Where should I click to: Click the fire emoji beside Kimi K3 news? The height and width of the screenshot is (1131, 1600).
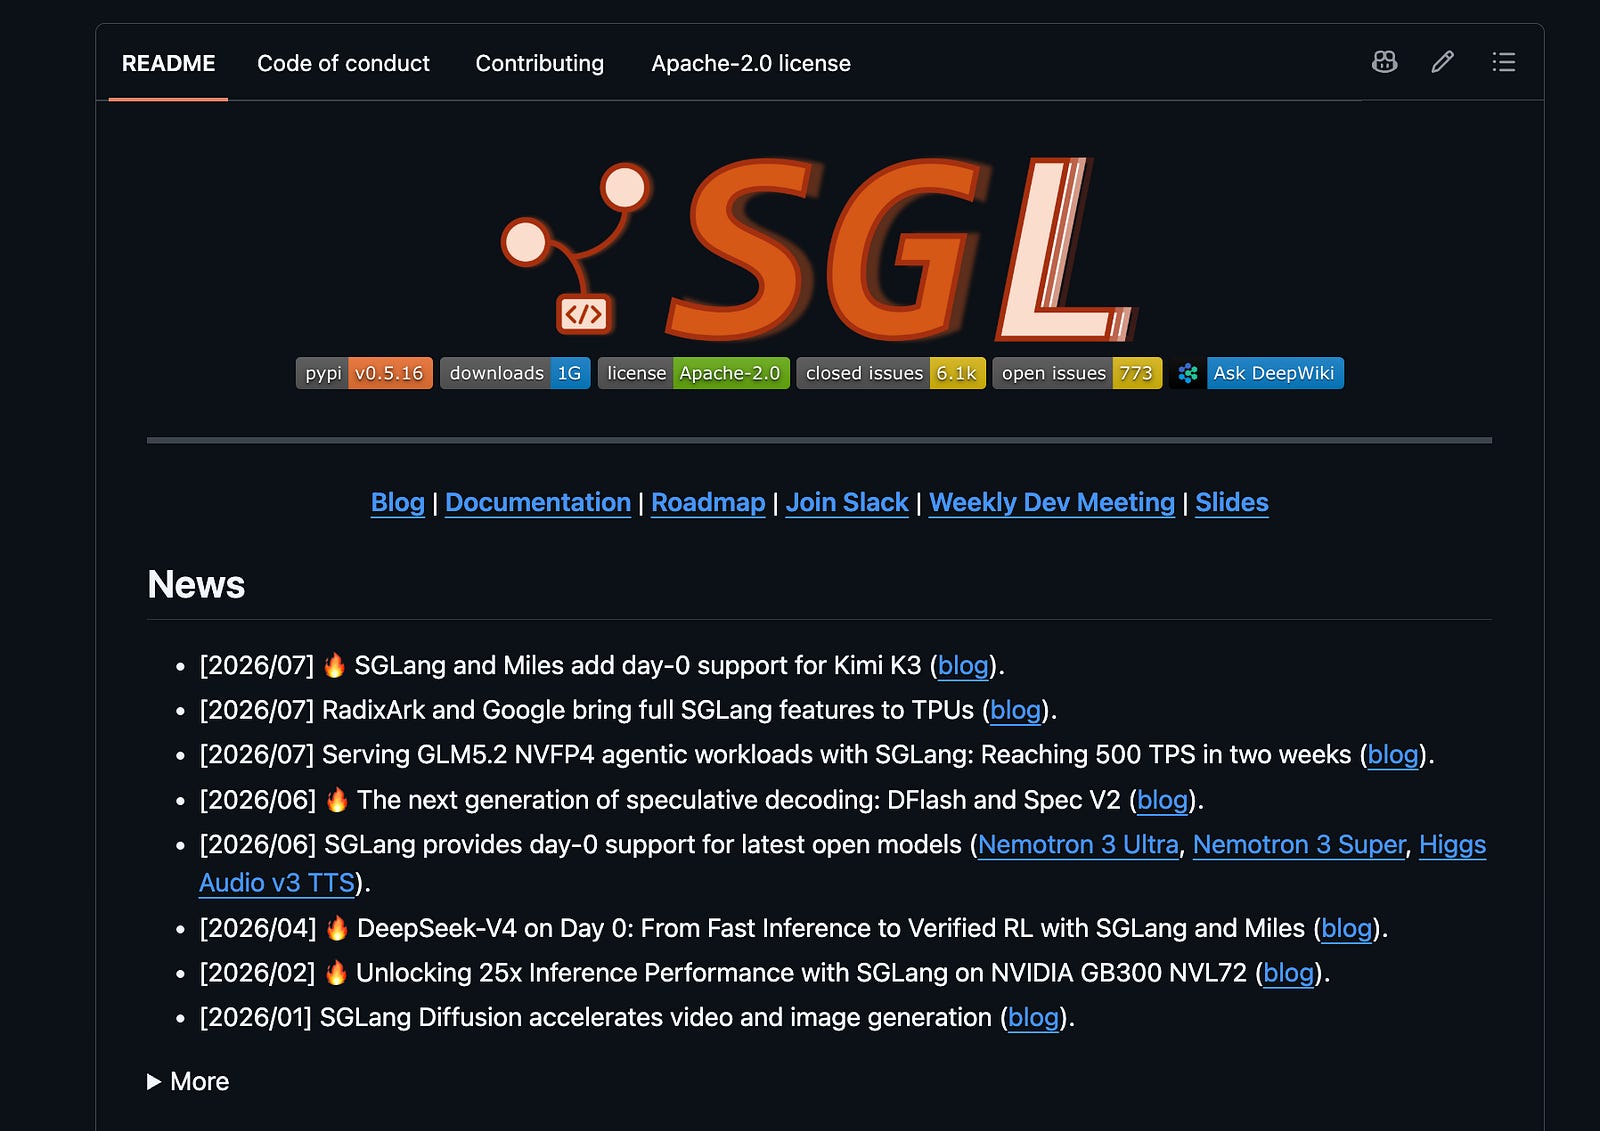pyautogui.click(x=334, y=665)
